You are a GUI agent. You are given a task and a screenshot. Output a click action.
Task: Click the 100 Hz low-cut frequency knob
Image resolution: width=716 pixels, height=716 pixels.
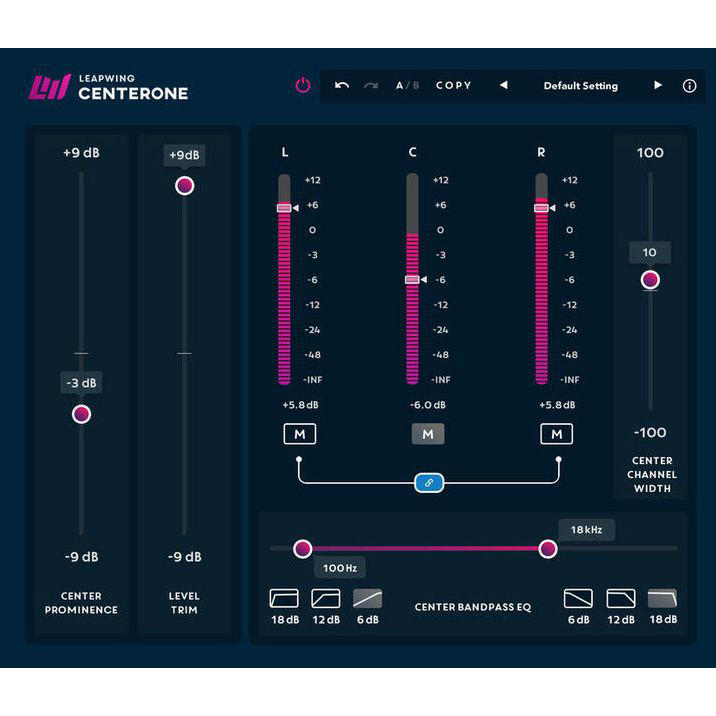click(302, 548)
